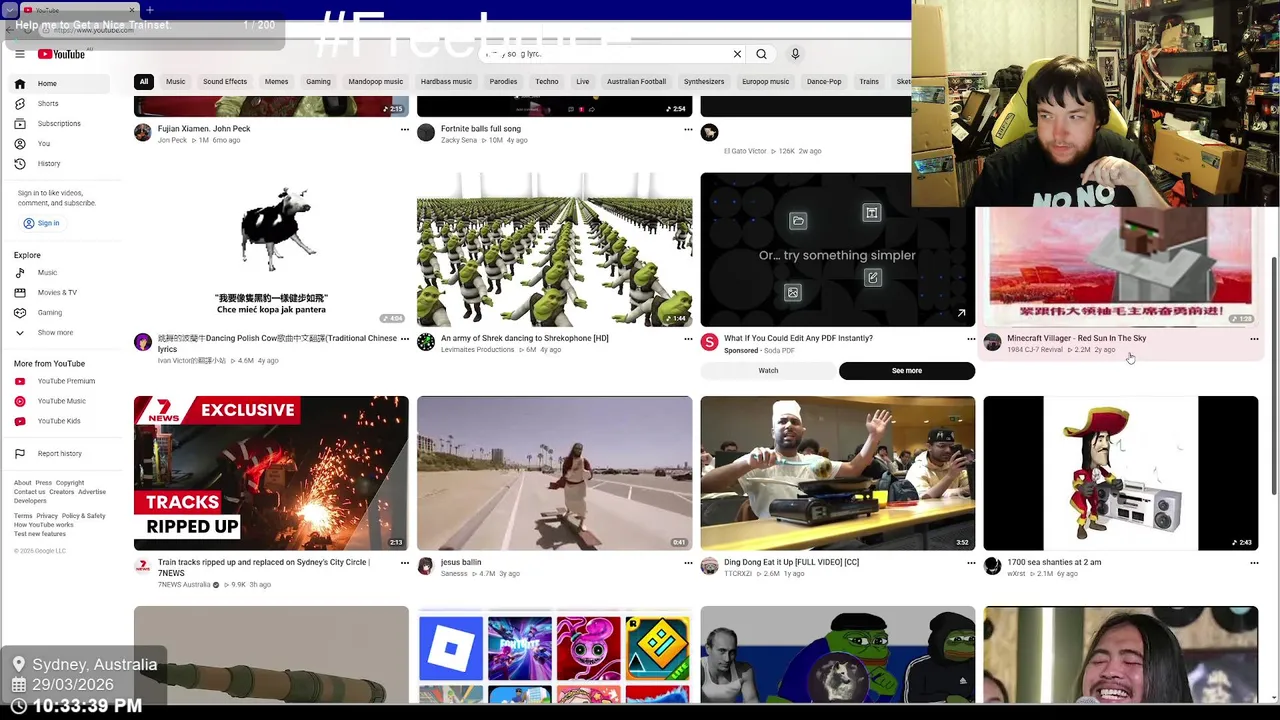Viewport: 1280px width, 720px height.
Task: Play the Shrek army dancing thumbnail
Action: (554, 250)
